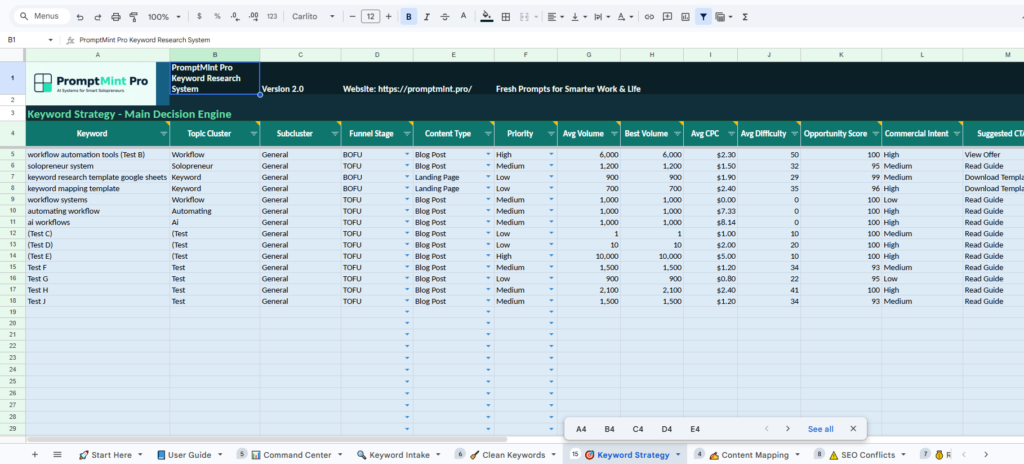
Task: Click the formula bar text
Action: (145, 40)
